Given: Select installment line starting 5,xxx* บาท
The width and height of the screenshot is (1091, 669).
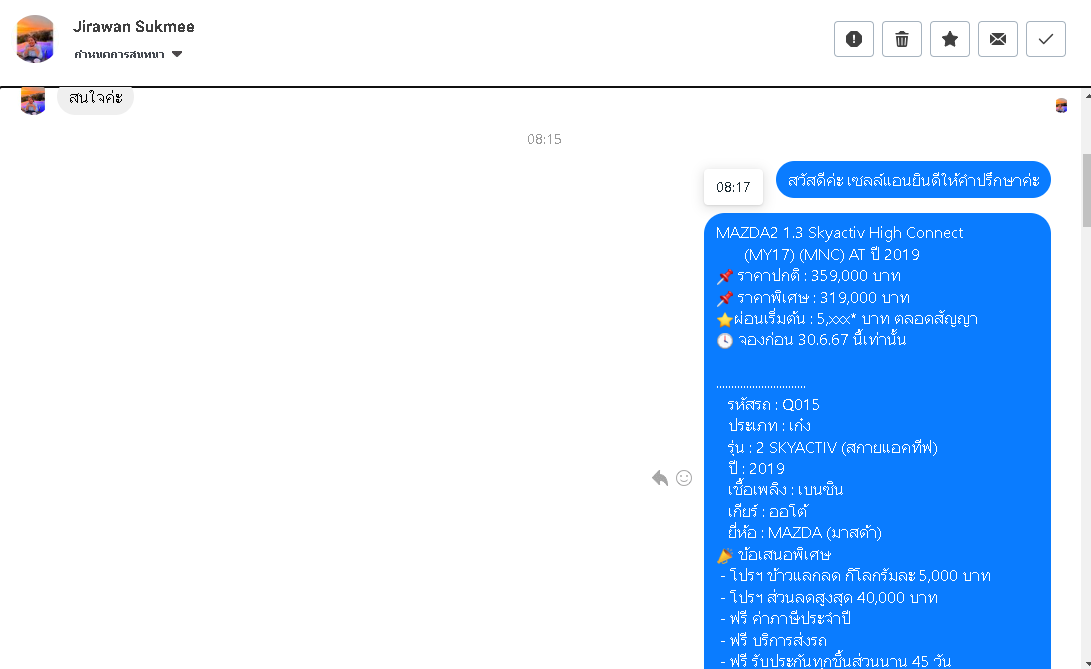Looking at the screenshot, I should click(x=847, y=319).
